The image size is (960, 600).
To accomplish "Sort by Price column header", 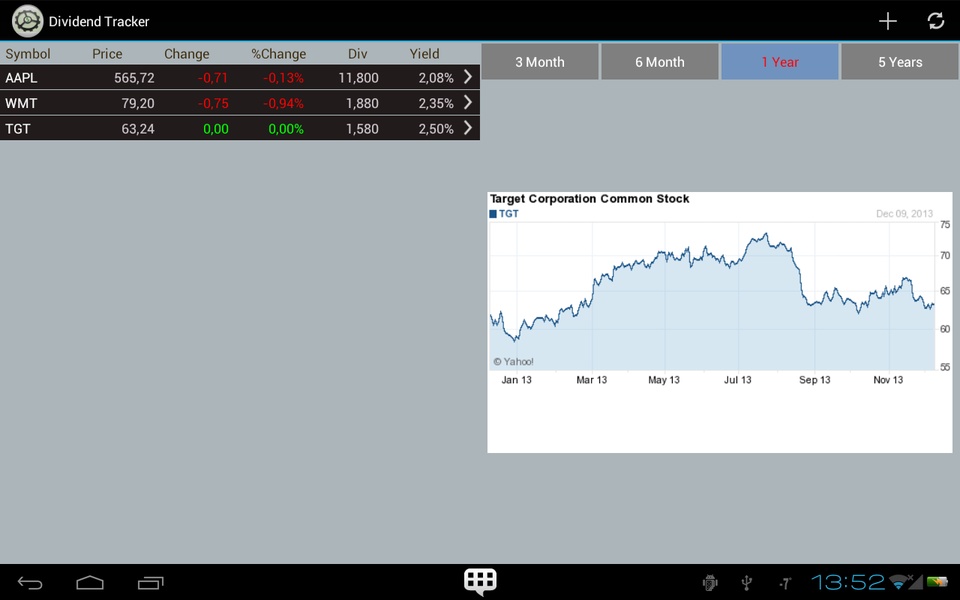I will (107, 54).
